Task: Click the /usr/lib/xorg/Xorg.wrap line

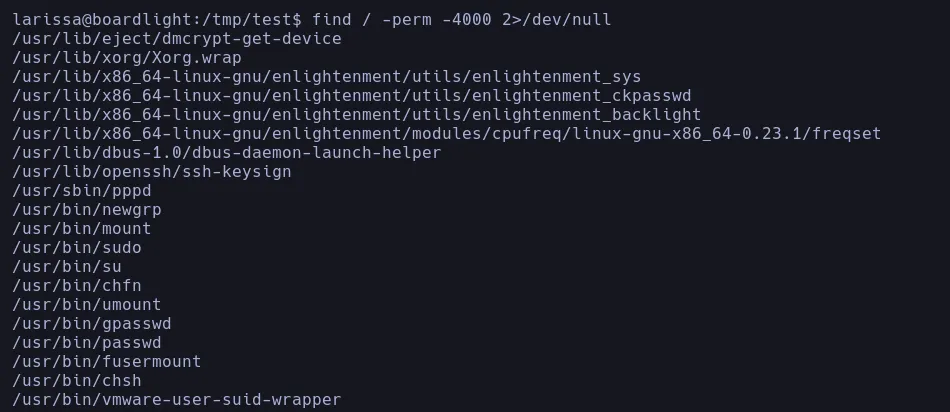Action: (127, 57)
